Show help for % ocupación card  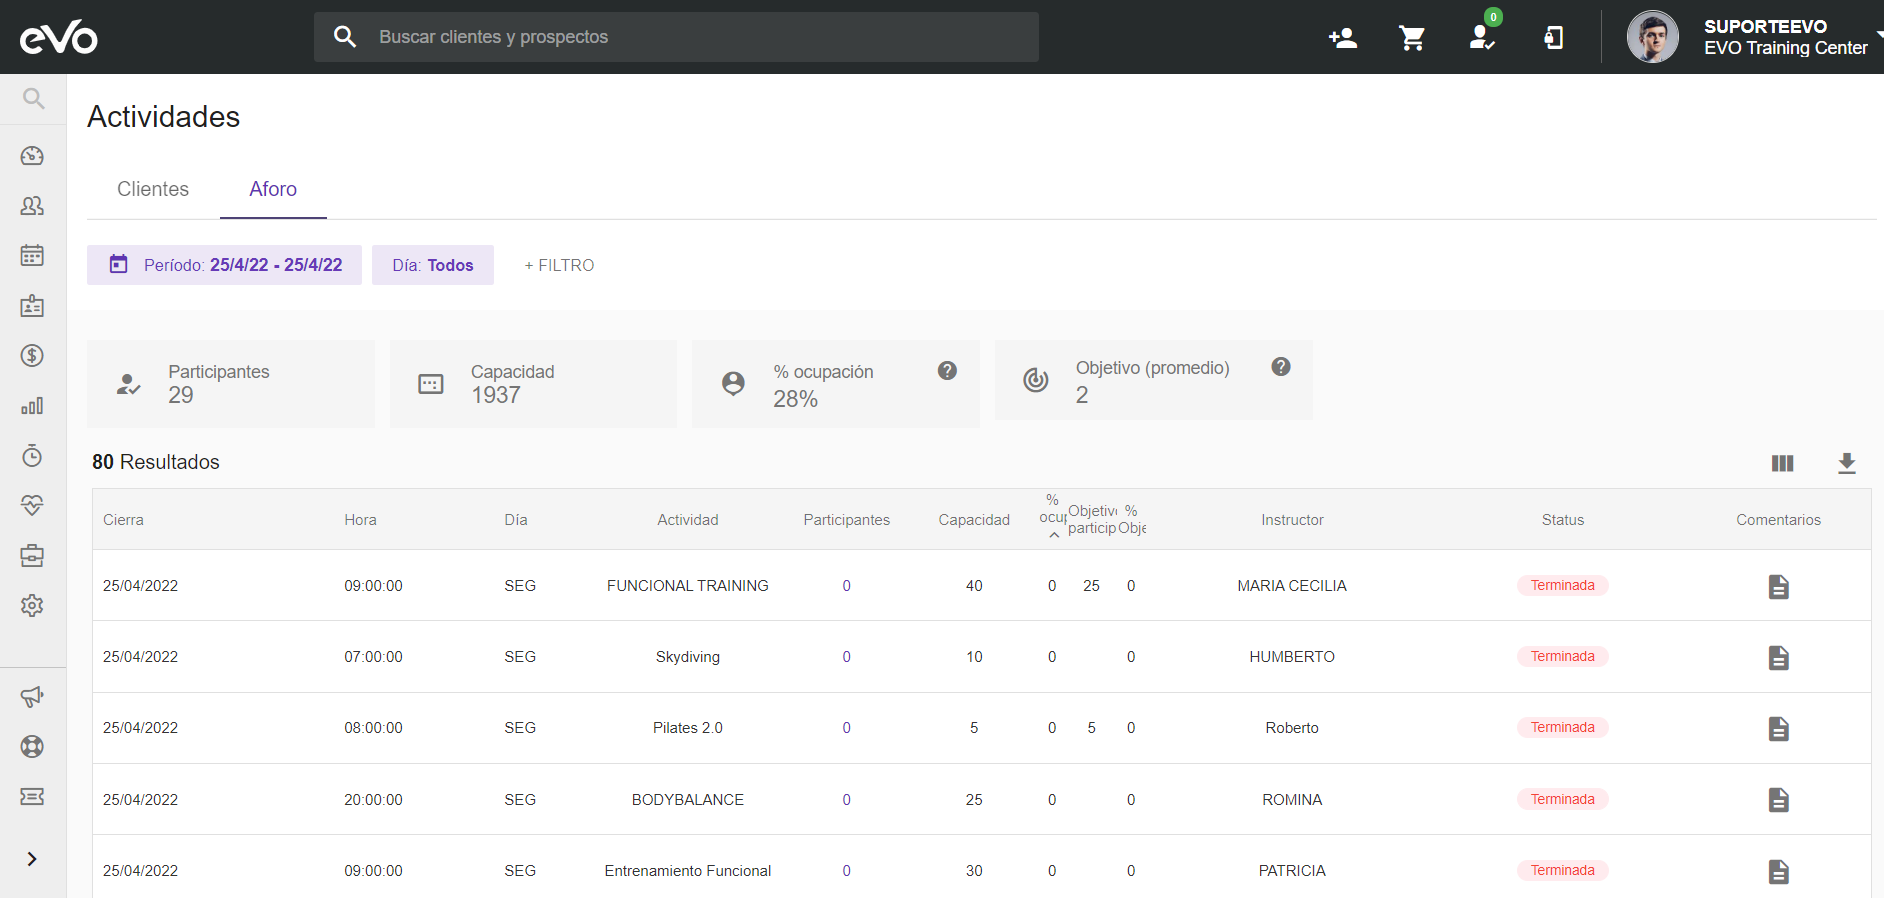(947, 371)
